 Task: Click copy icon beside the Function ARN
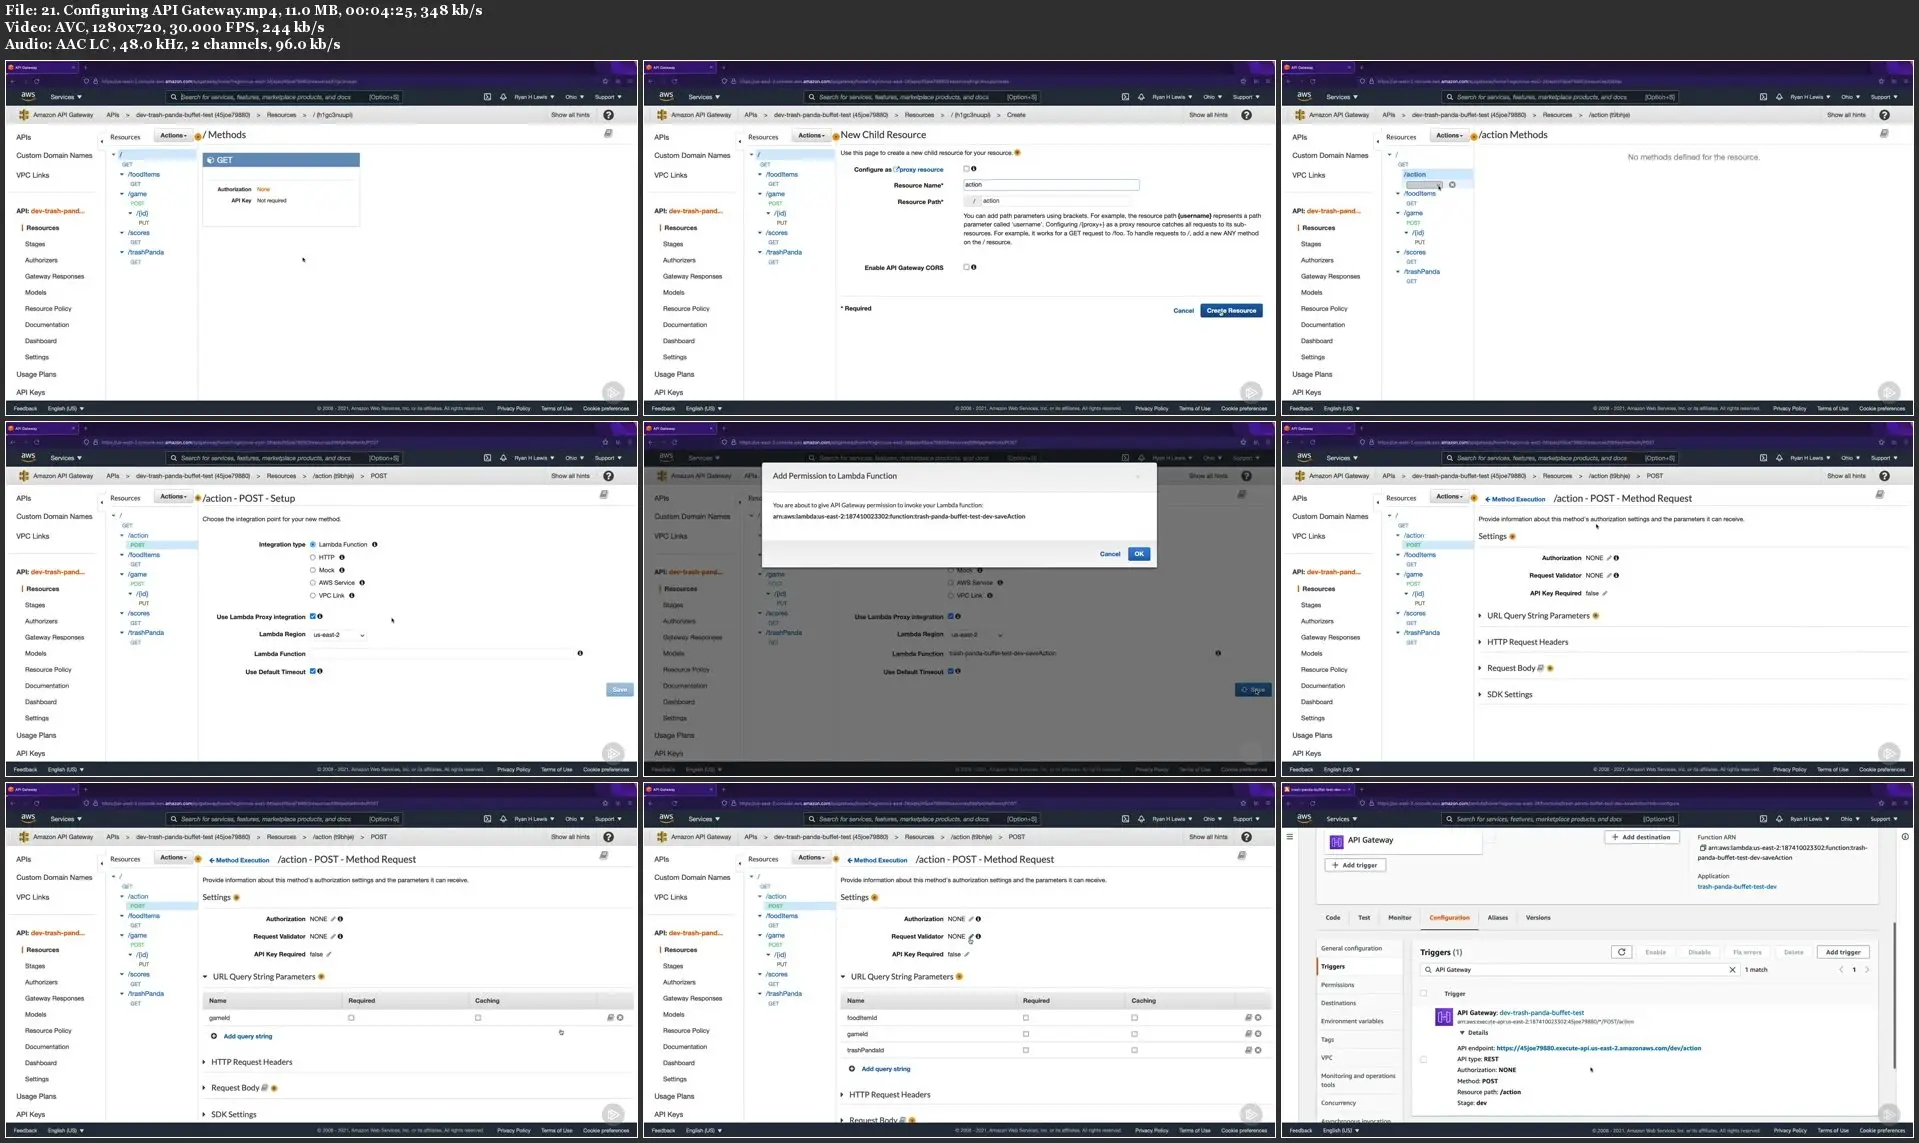[x=1702, y=848]
